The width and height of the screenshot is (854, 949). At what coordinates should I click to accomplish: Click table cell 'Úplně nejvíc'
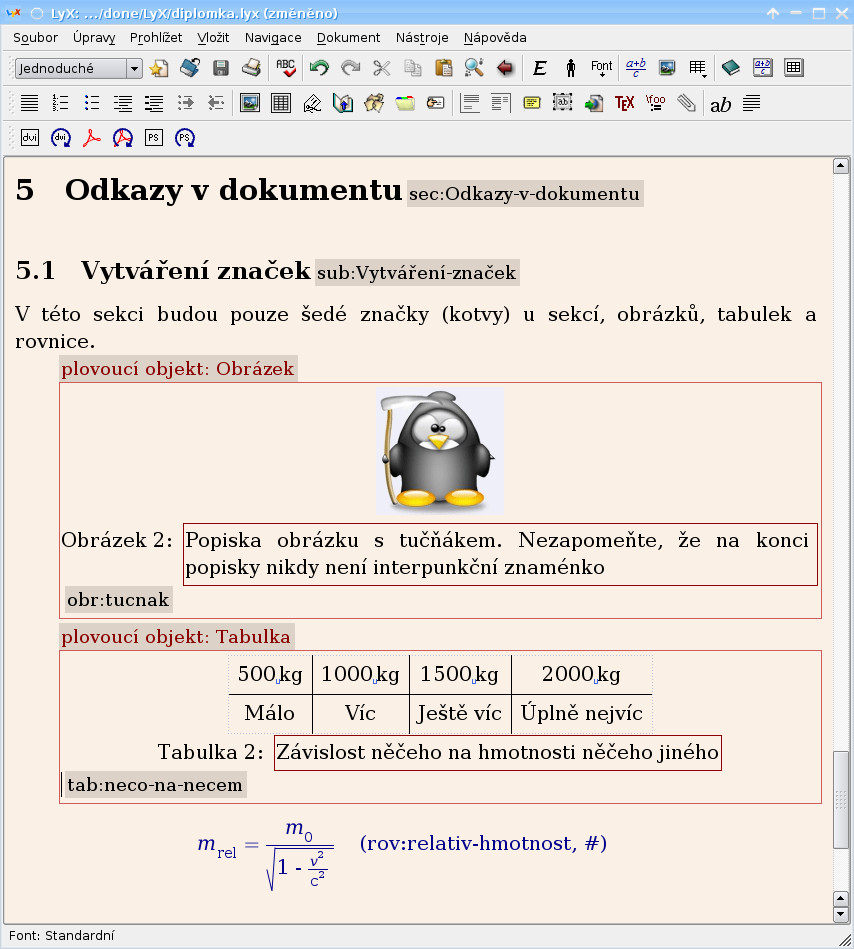582,714
